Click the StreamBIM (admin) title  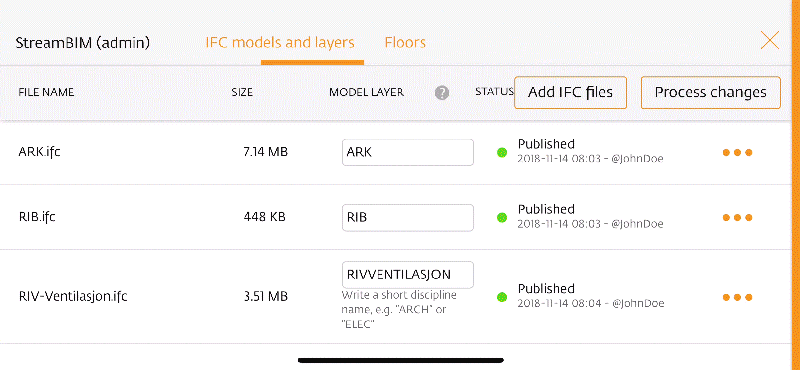(83, 43)
